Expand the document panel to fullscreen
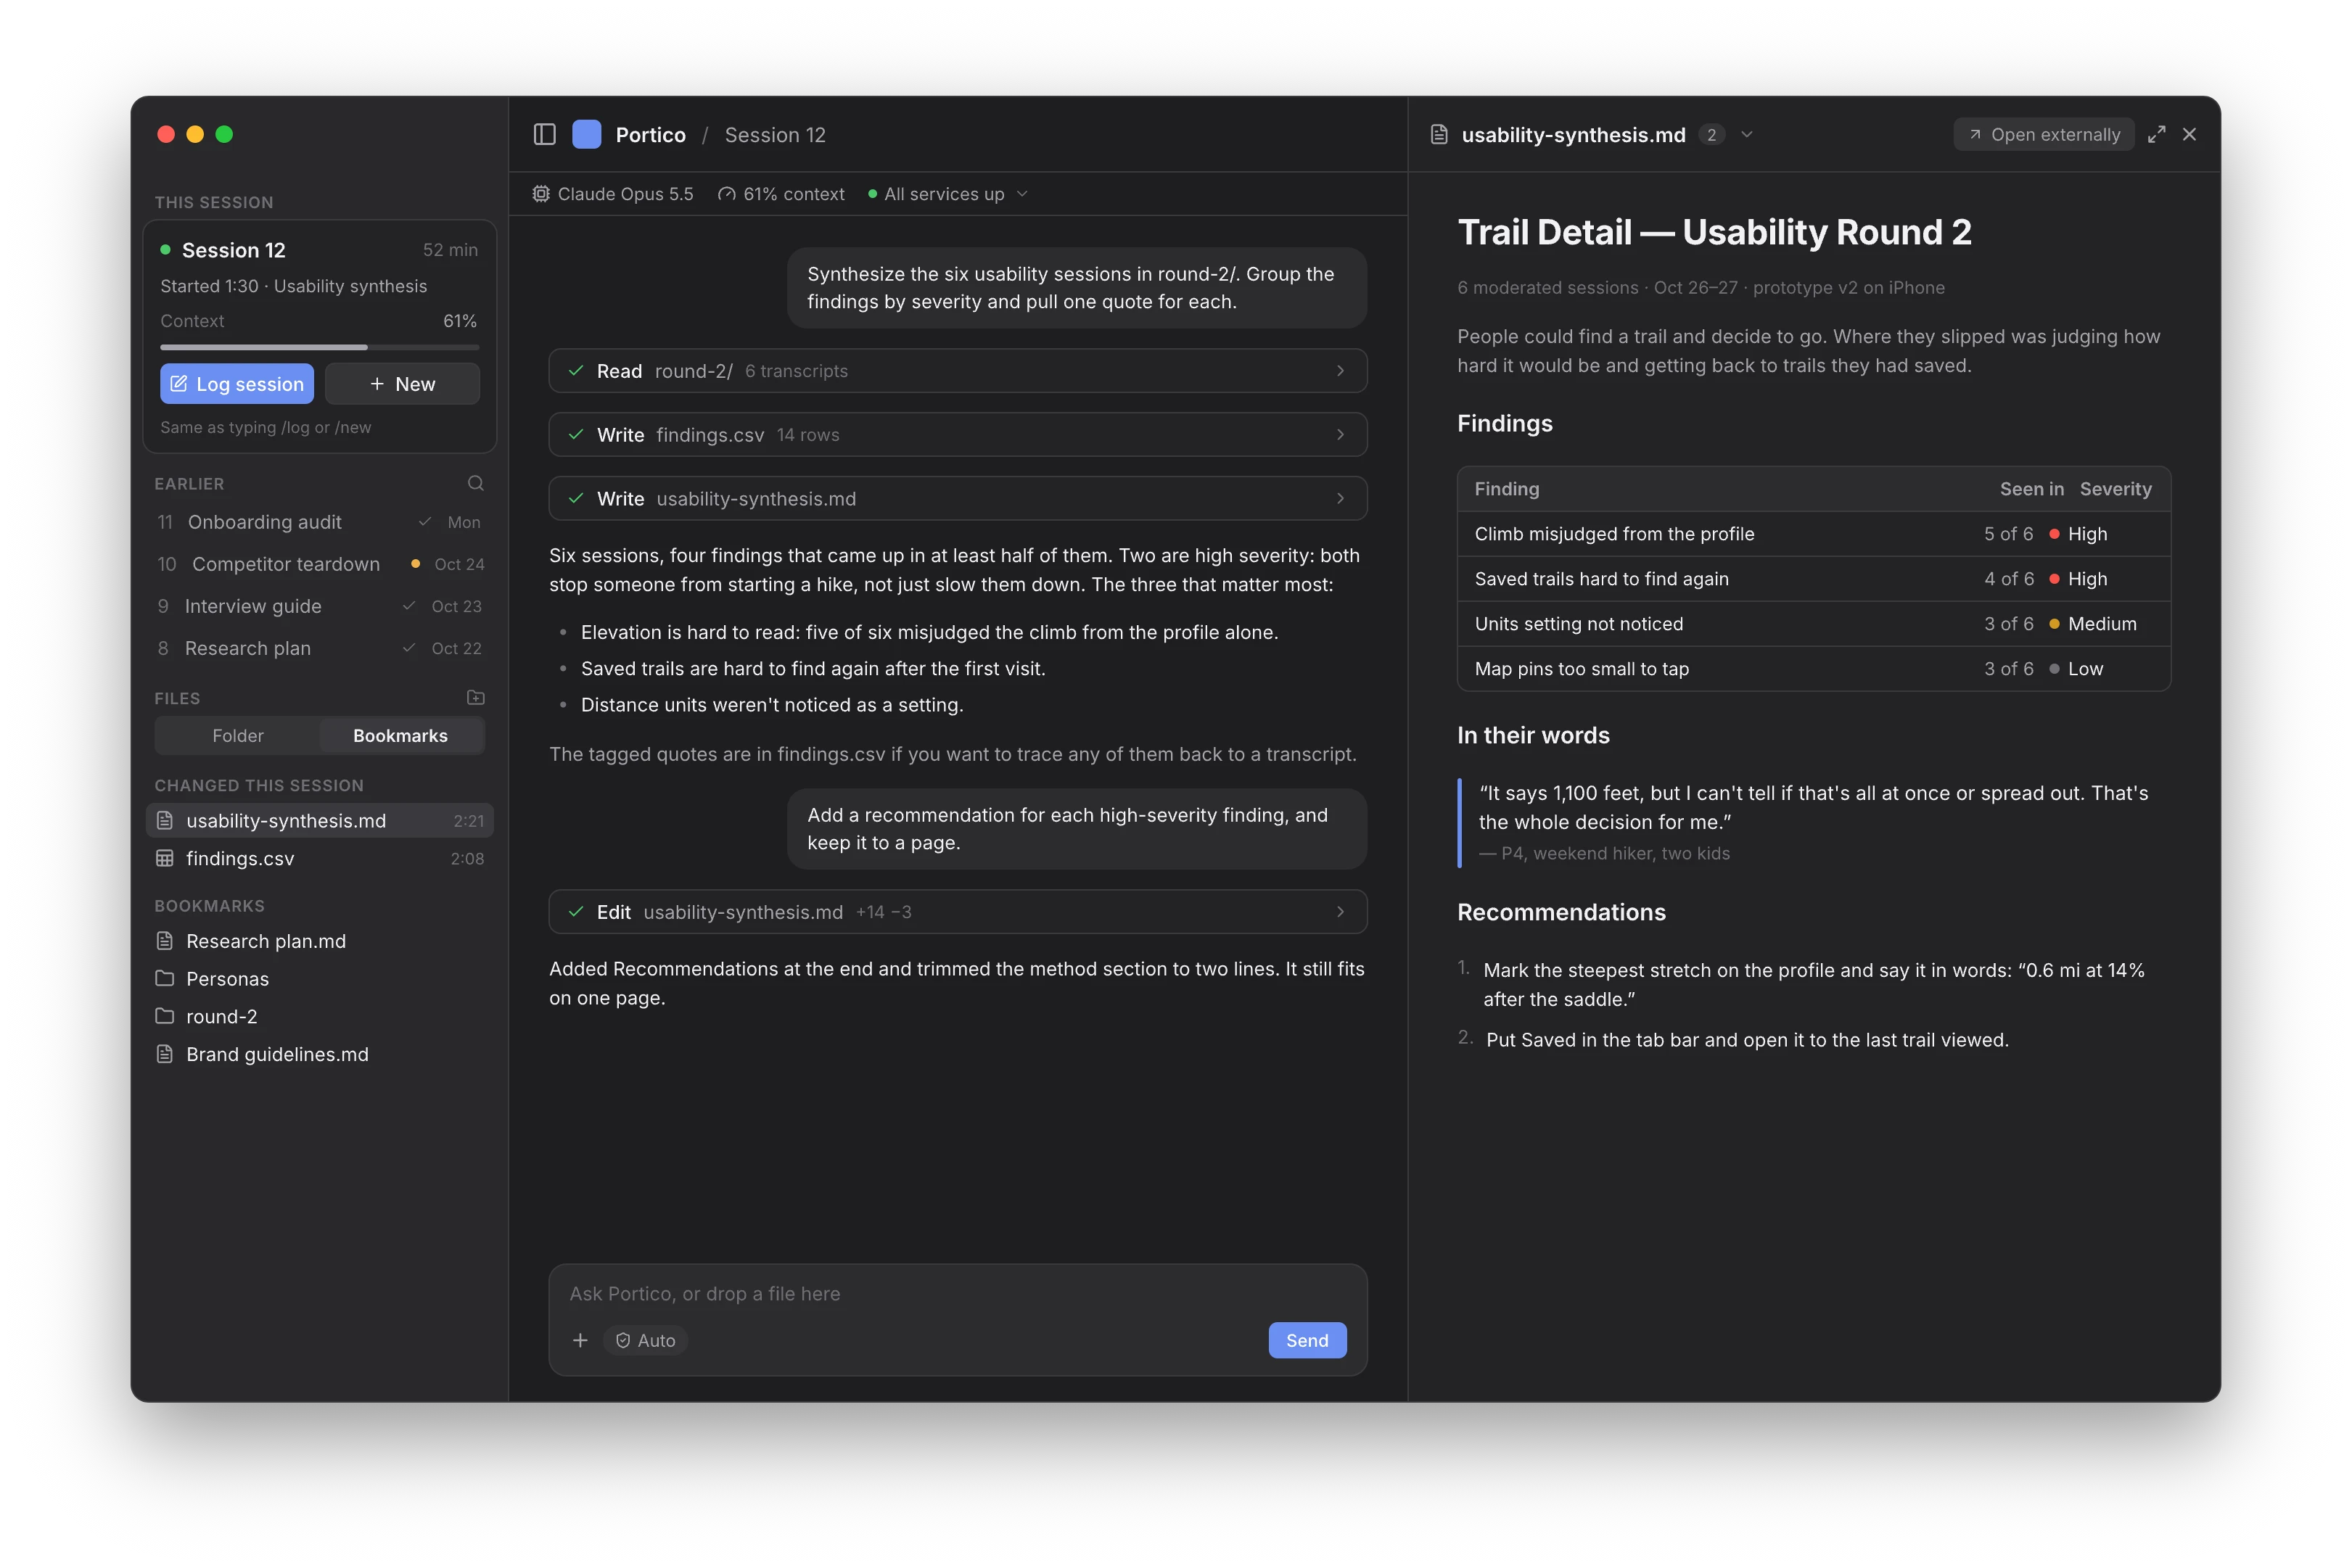Viewport: 2352px width, 1568px height. pos(2156,134)
